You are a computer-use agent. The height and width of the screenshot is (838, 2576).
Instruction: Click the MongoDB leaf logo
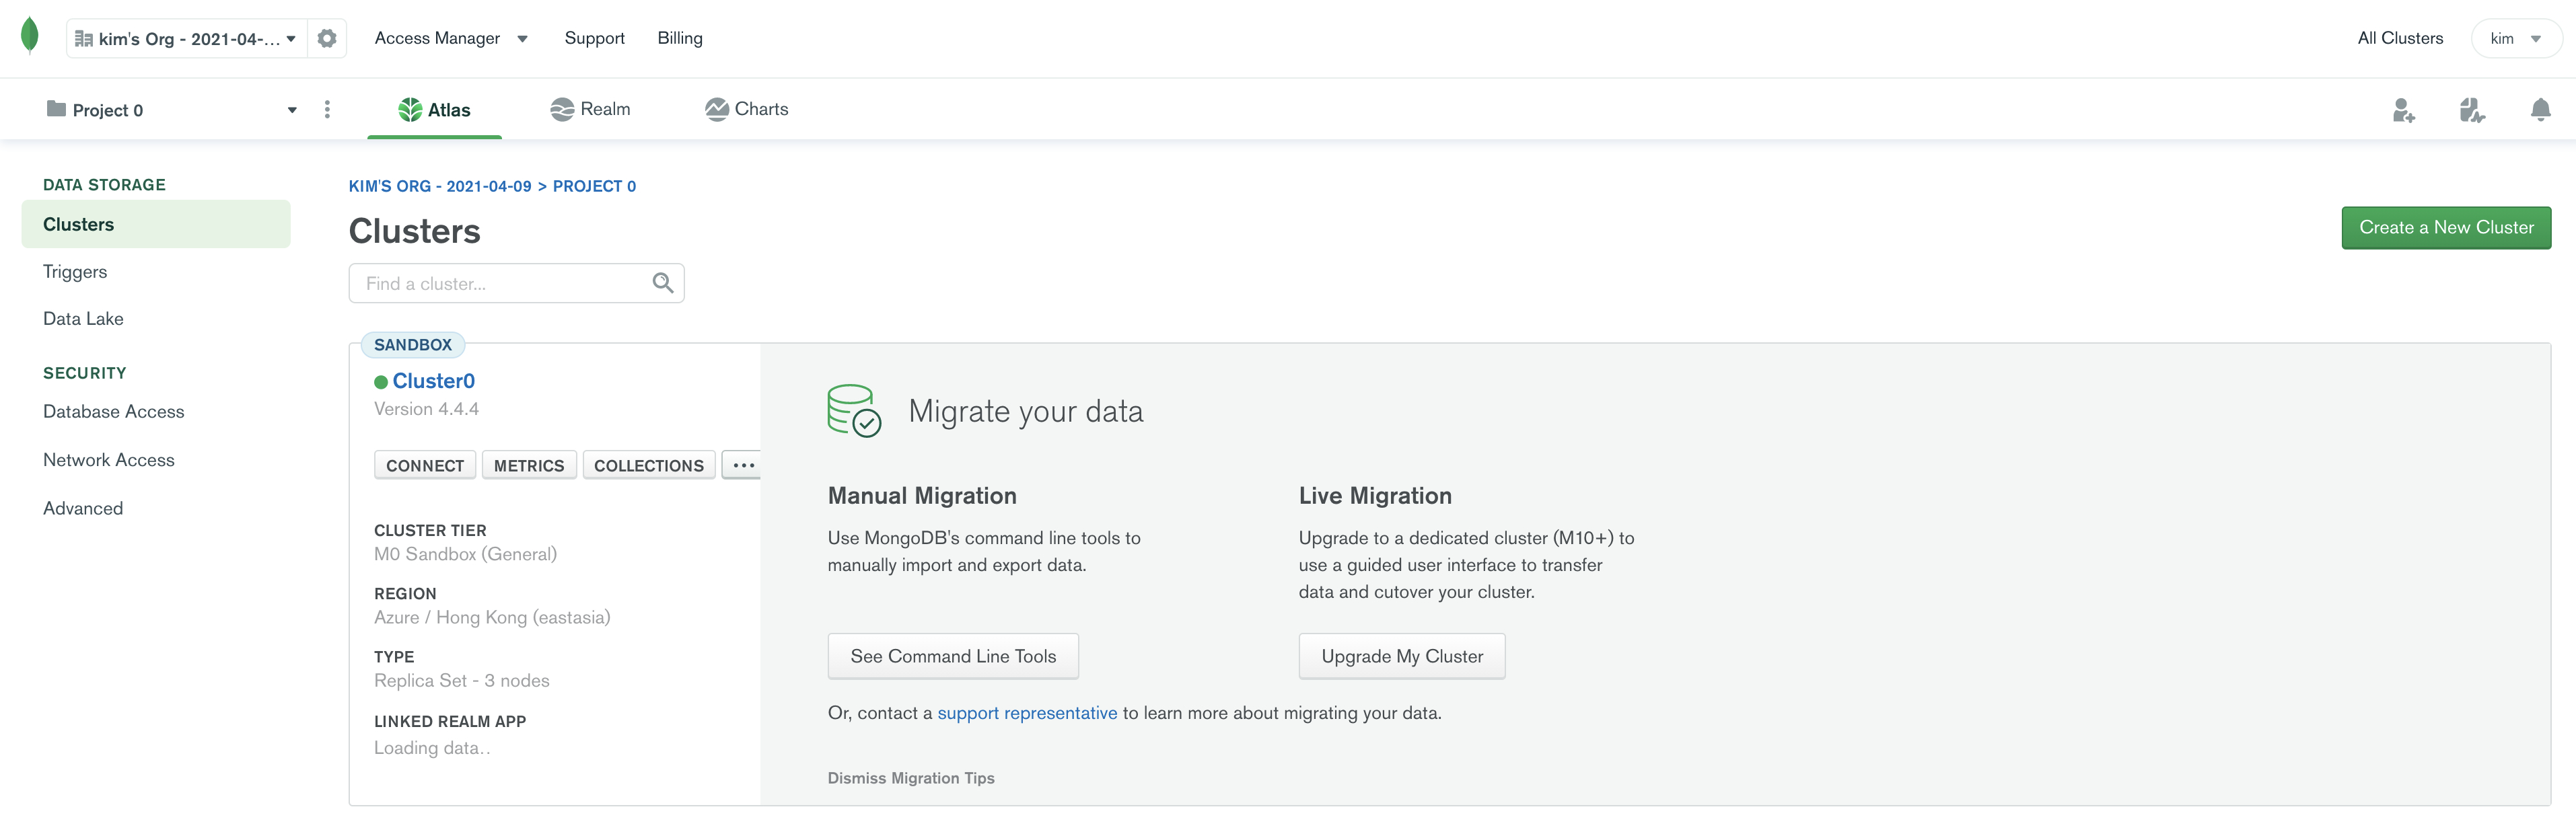pyautogui.click(x=30, y=37)
